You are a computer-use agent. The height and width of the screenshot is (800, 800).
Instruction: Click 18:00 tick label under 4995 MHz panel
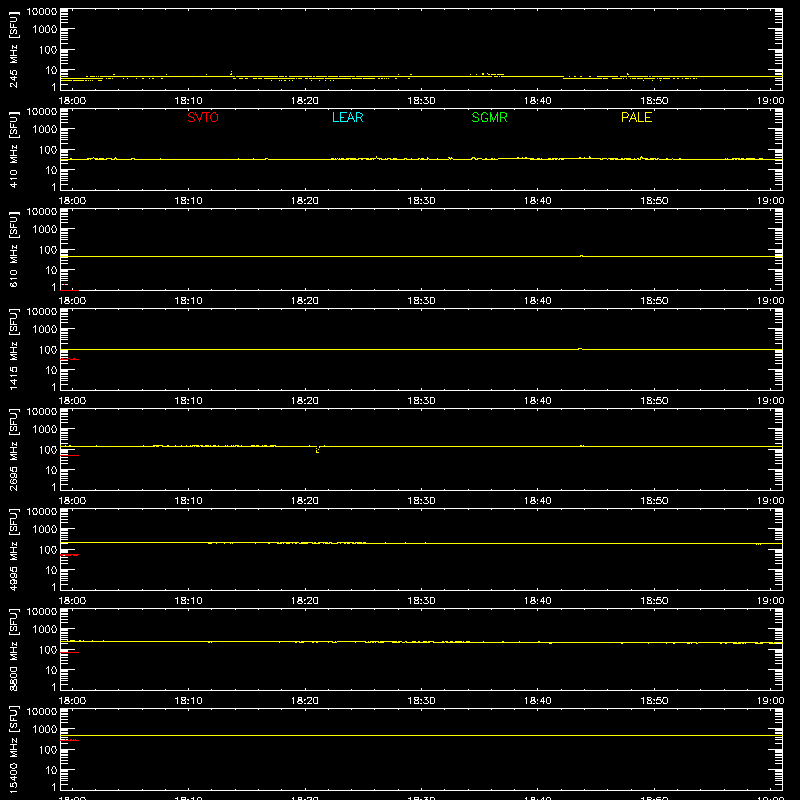click(72, 601)
